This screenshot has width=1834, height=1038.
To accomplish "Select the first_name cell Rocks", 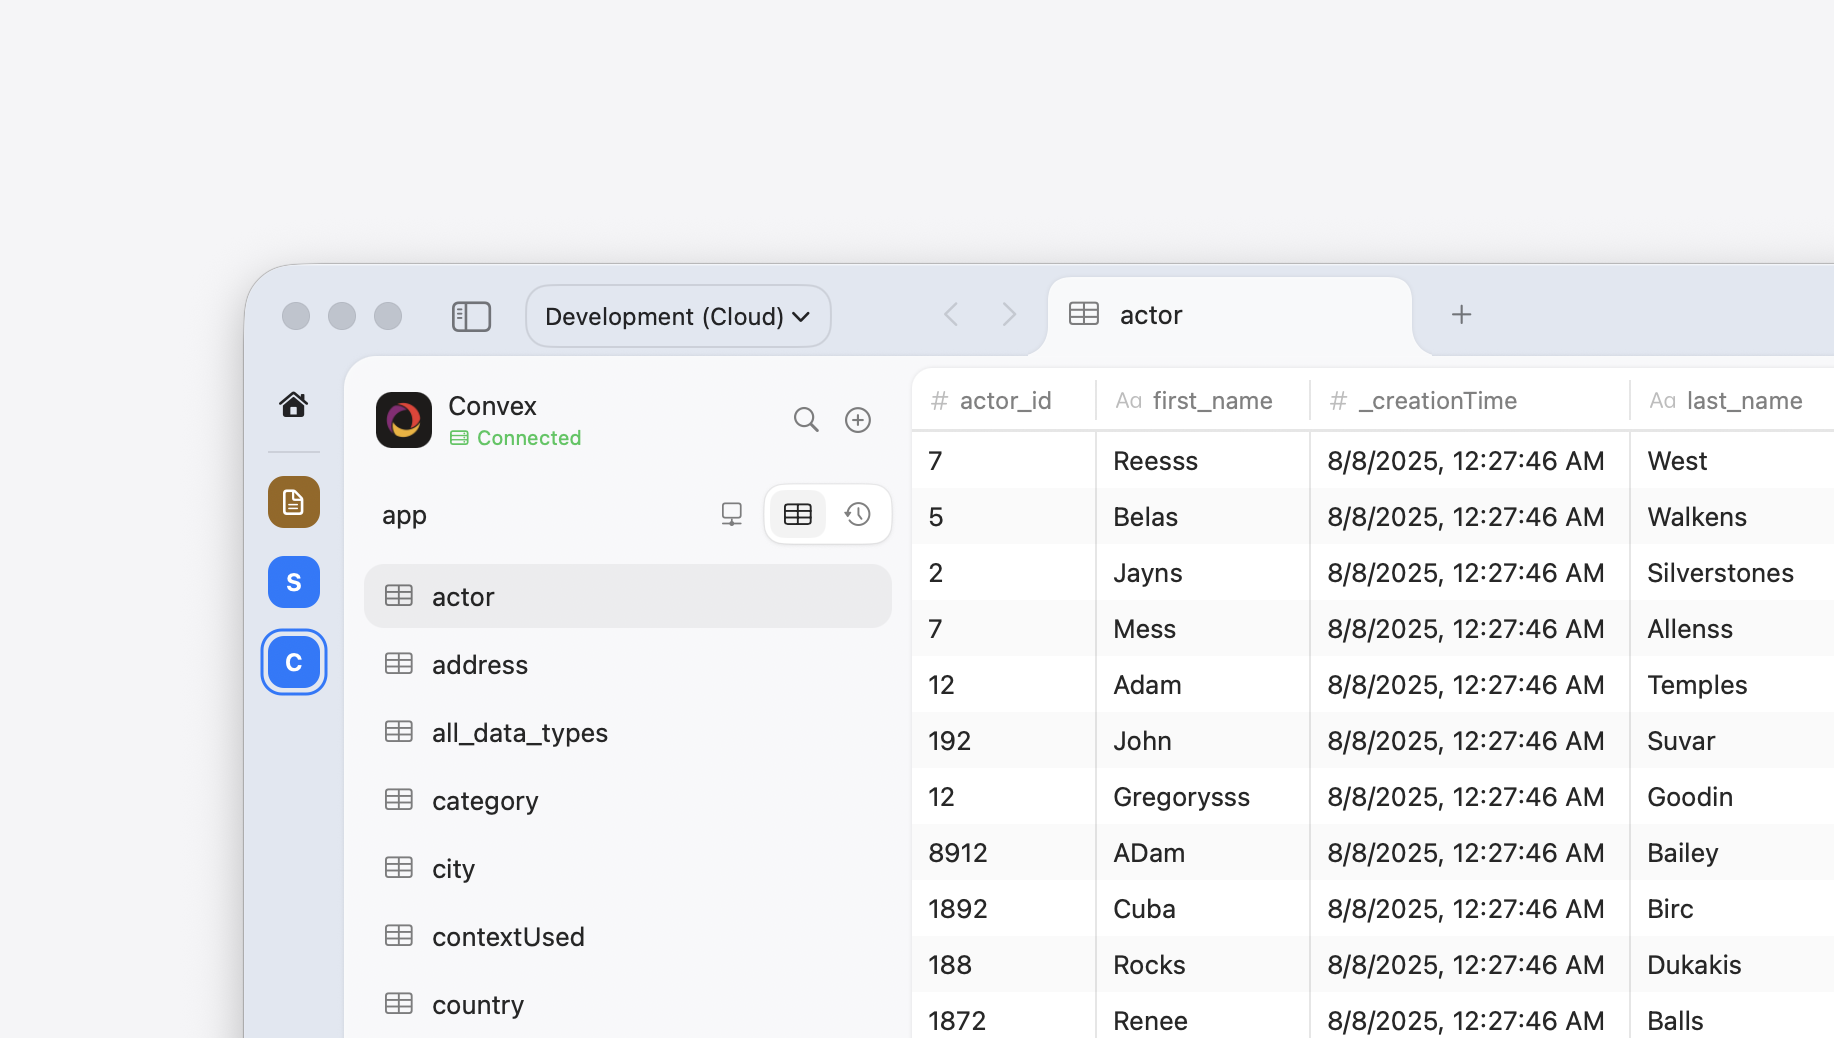I will [1203, 965].
